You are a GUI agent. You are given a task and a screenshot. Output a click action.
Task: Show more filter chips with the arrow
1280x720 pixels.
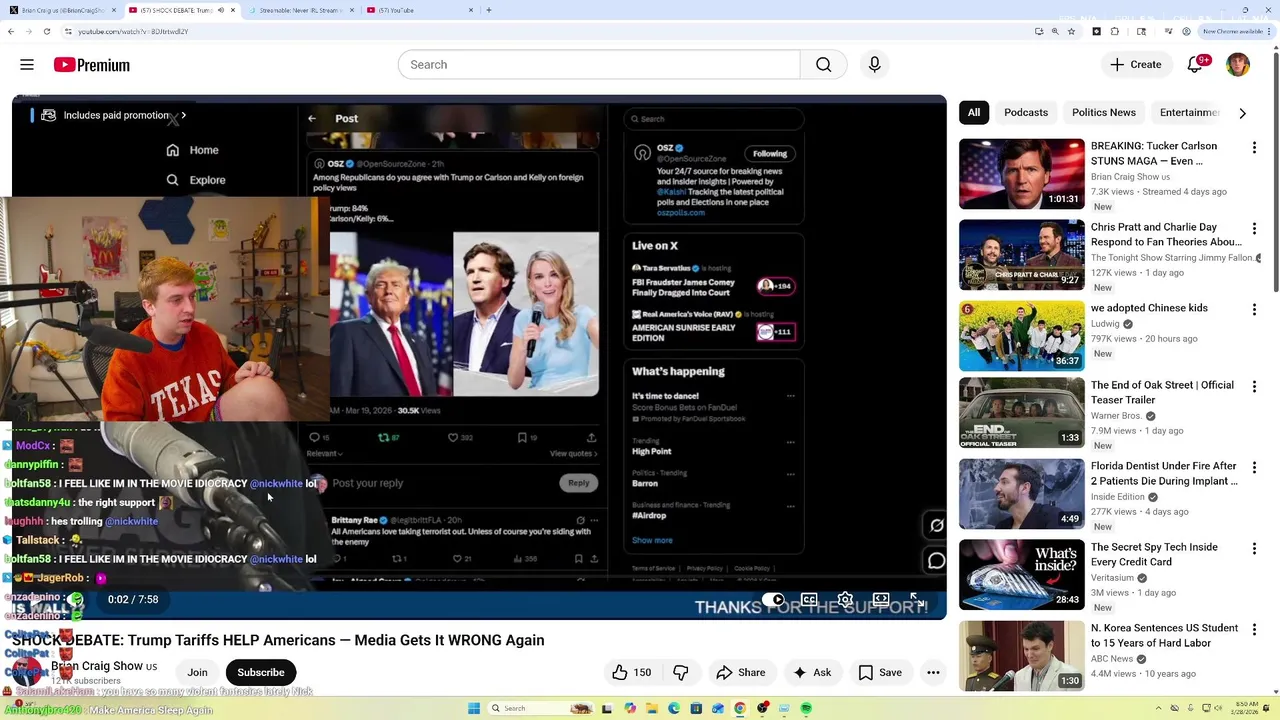[1242, 113]
